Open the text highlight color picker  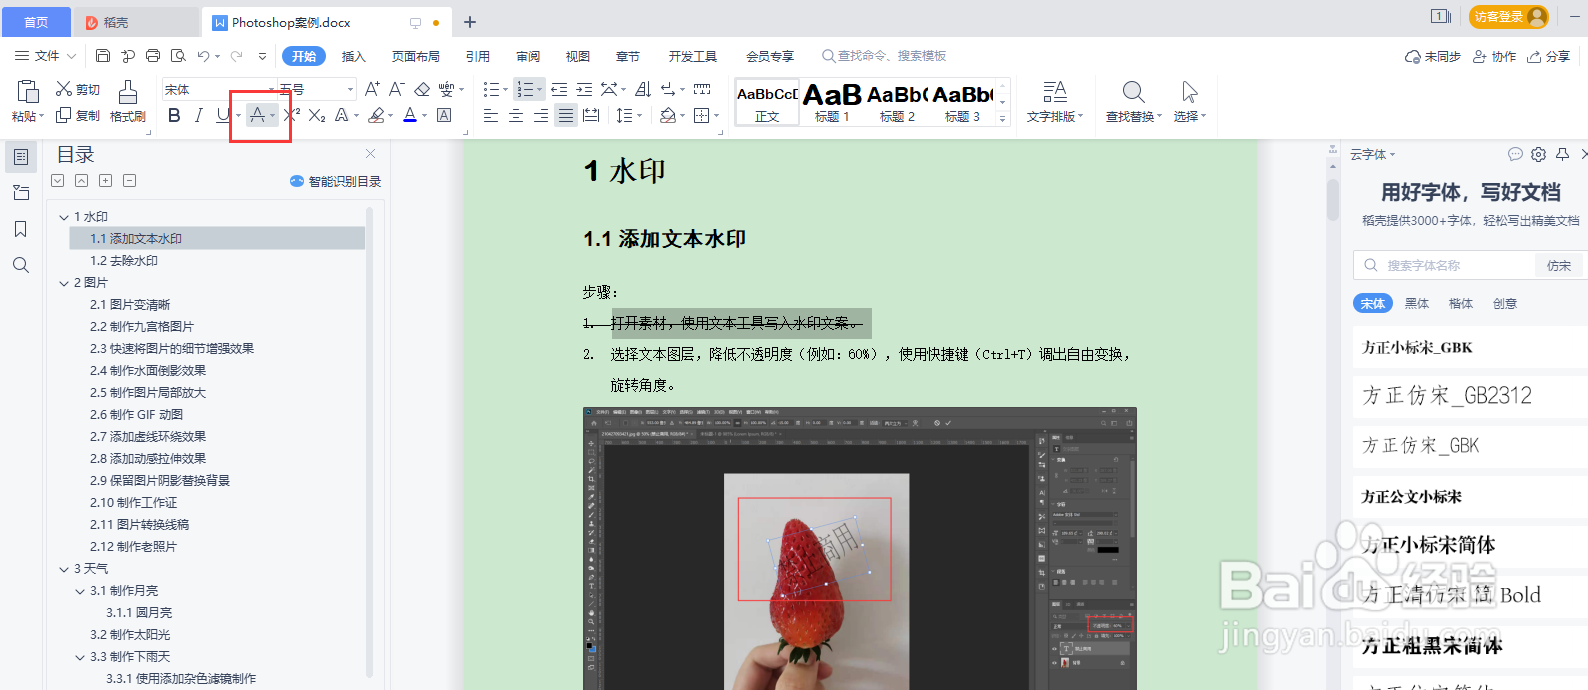click(391, 116)
